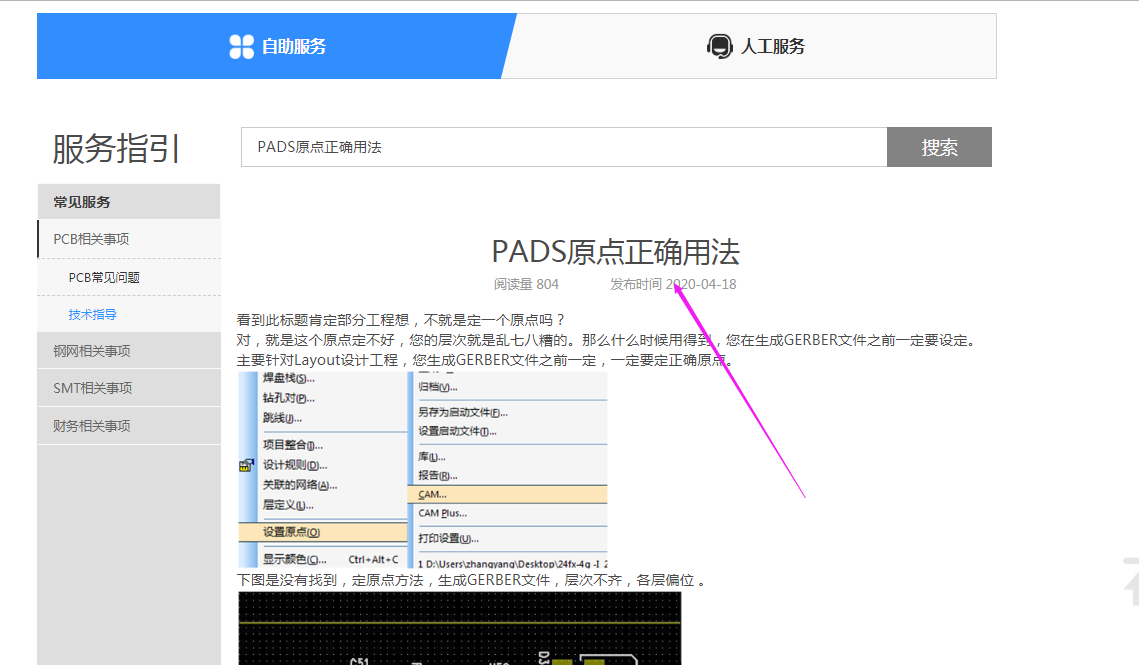Expand the SMT相关事项 category
This screenshot has width=1139, height=665.
pyautogui.click(x=93, y=388)
